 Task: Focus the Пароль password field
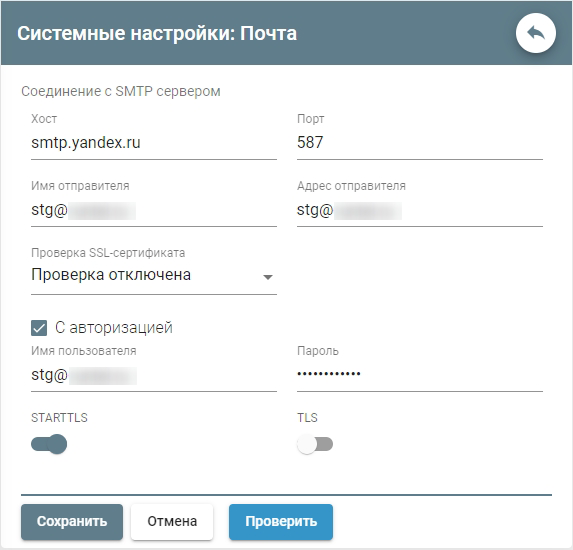(x=420, y=375)
